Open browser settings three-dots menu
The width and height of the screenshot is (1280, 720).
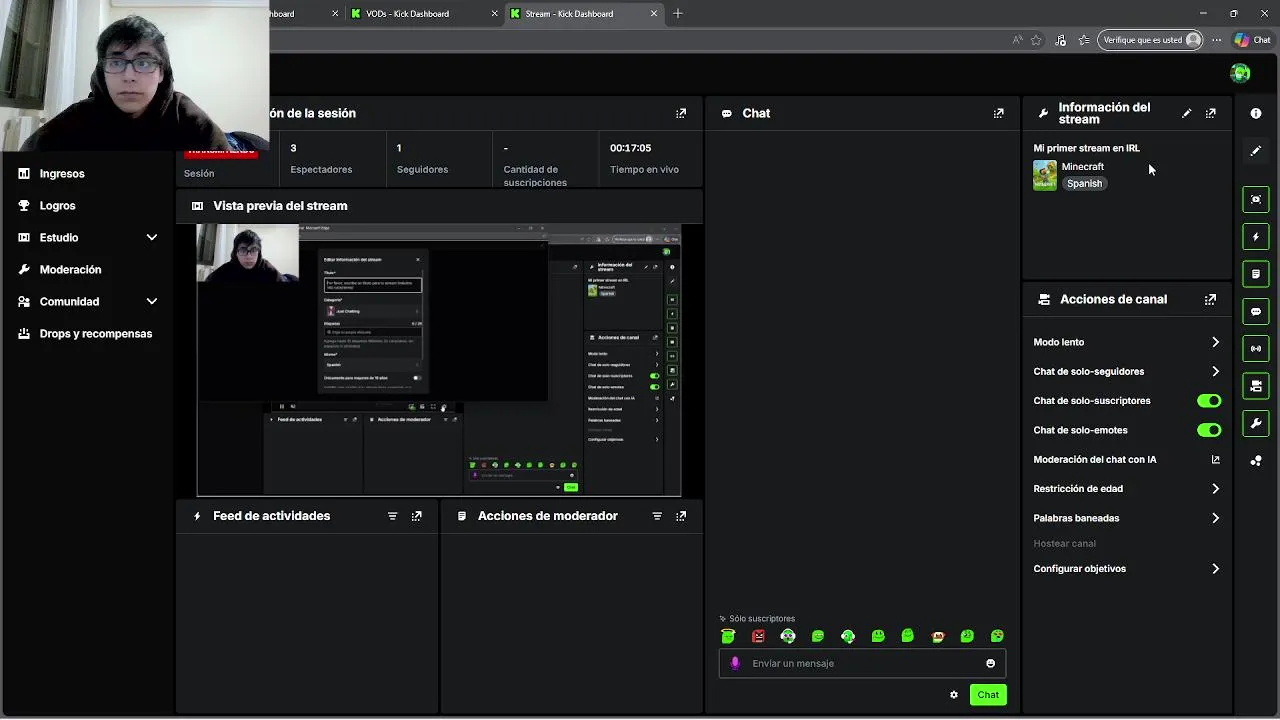click(x=1216, y=40)
